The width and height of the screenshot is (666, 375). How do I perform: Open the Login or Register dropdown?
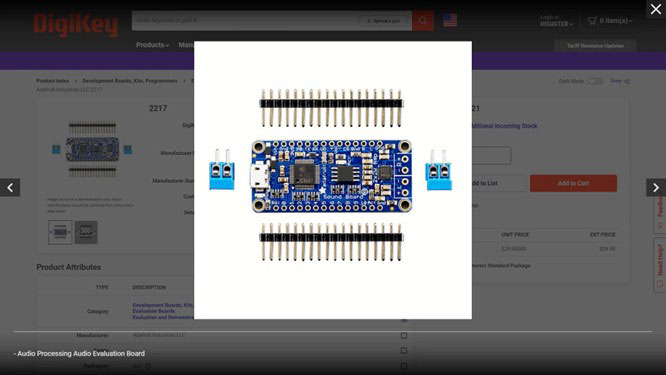pyautogui.click(x=556, y=21)
